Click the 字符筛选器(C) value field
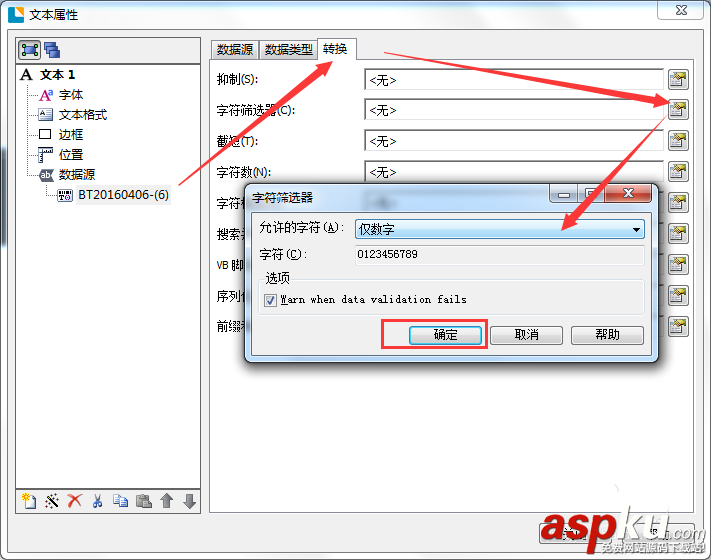The image size is (711, 560). coord(514,110)
